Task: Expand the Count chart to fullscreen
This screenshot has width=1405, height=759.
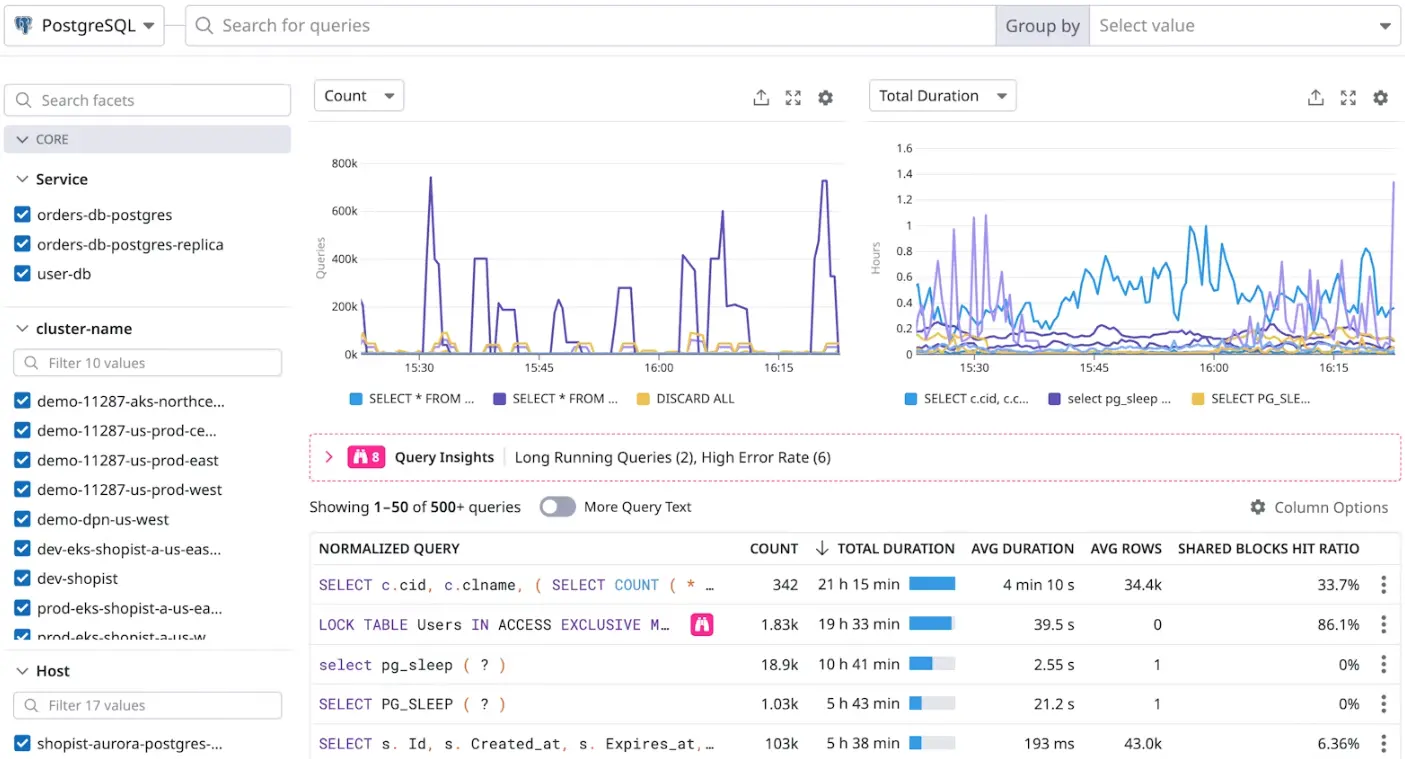Action: point(793,97)
